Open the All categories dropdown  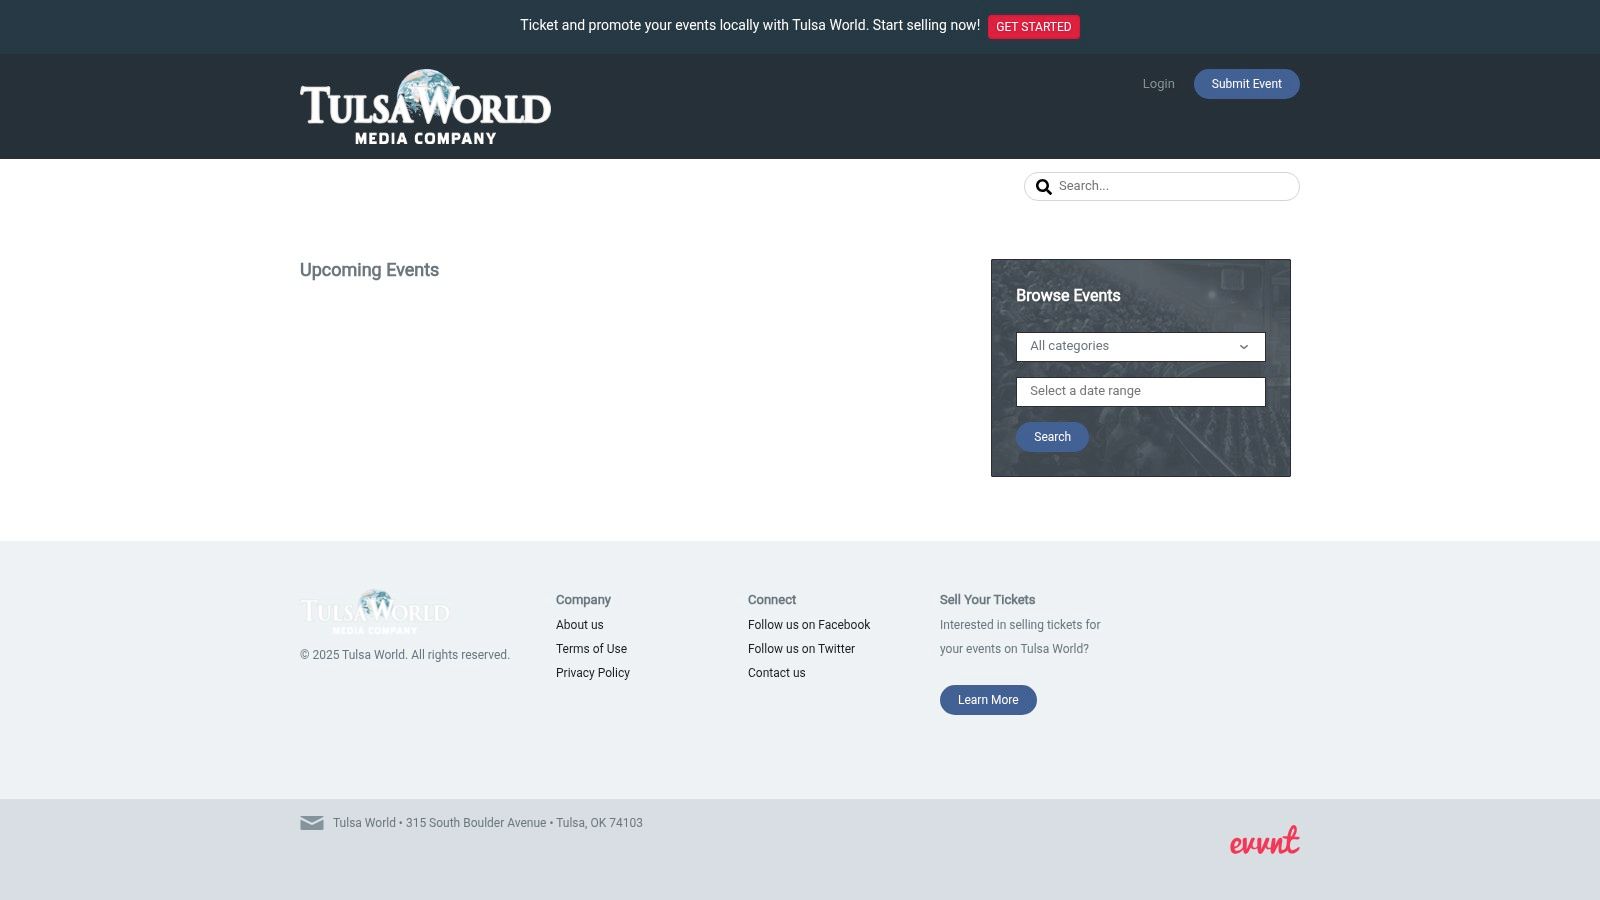pyautogui.click(x=1140, y=346)
